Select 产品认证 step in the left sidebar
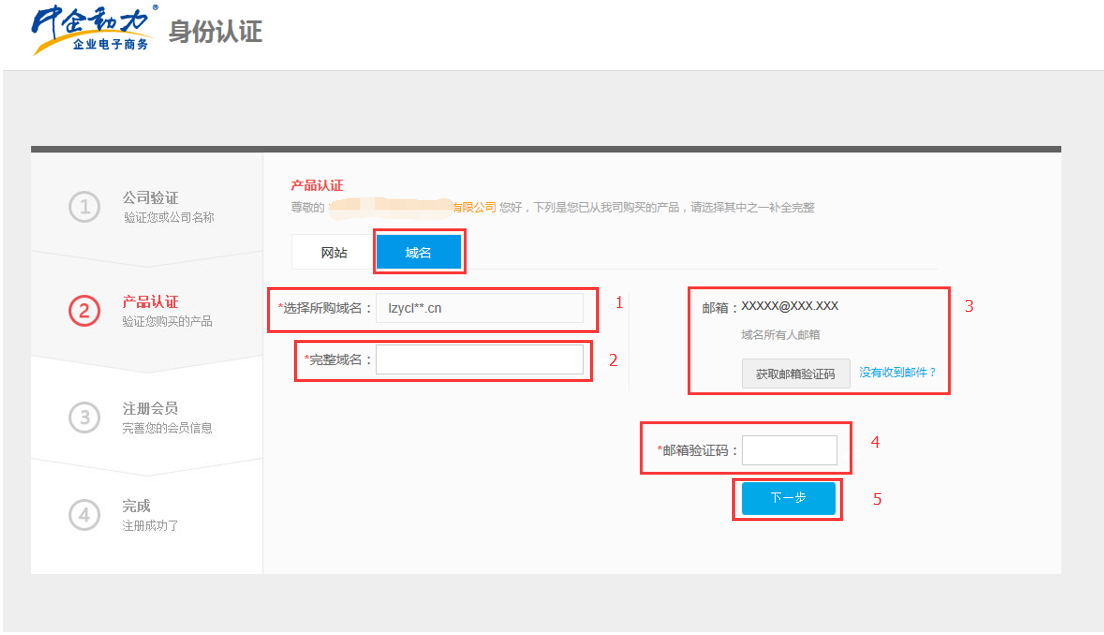 click(150, 302)
